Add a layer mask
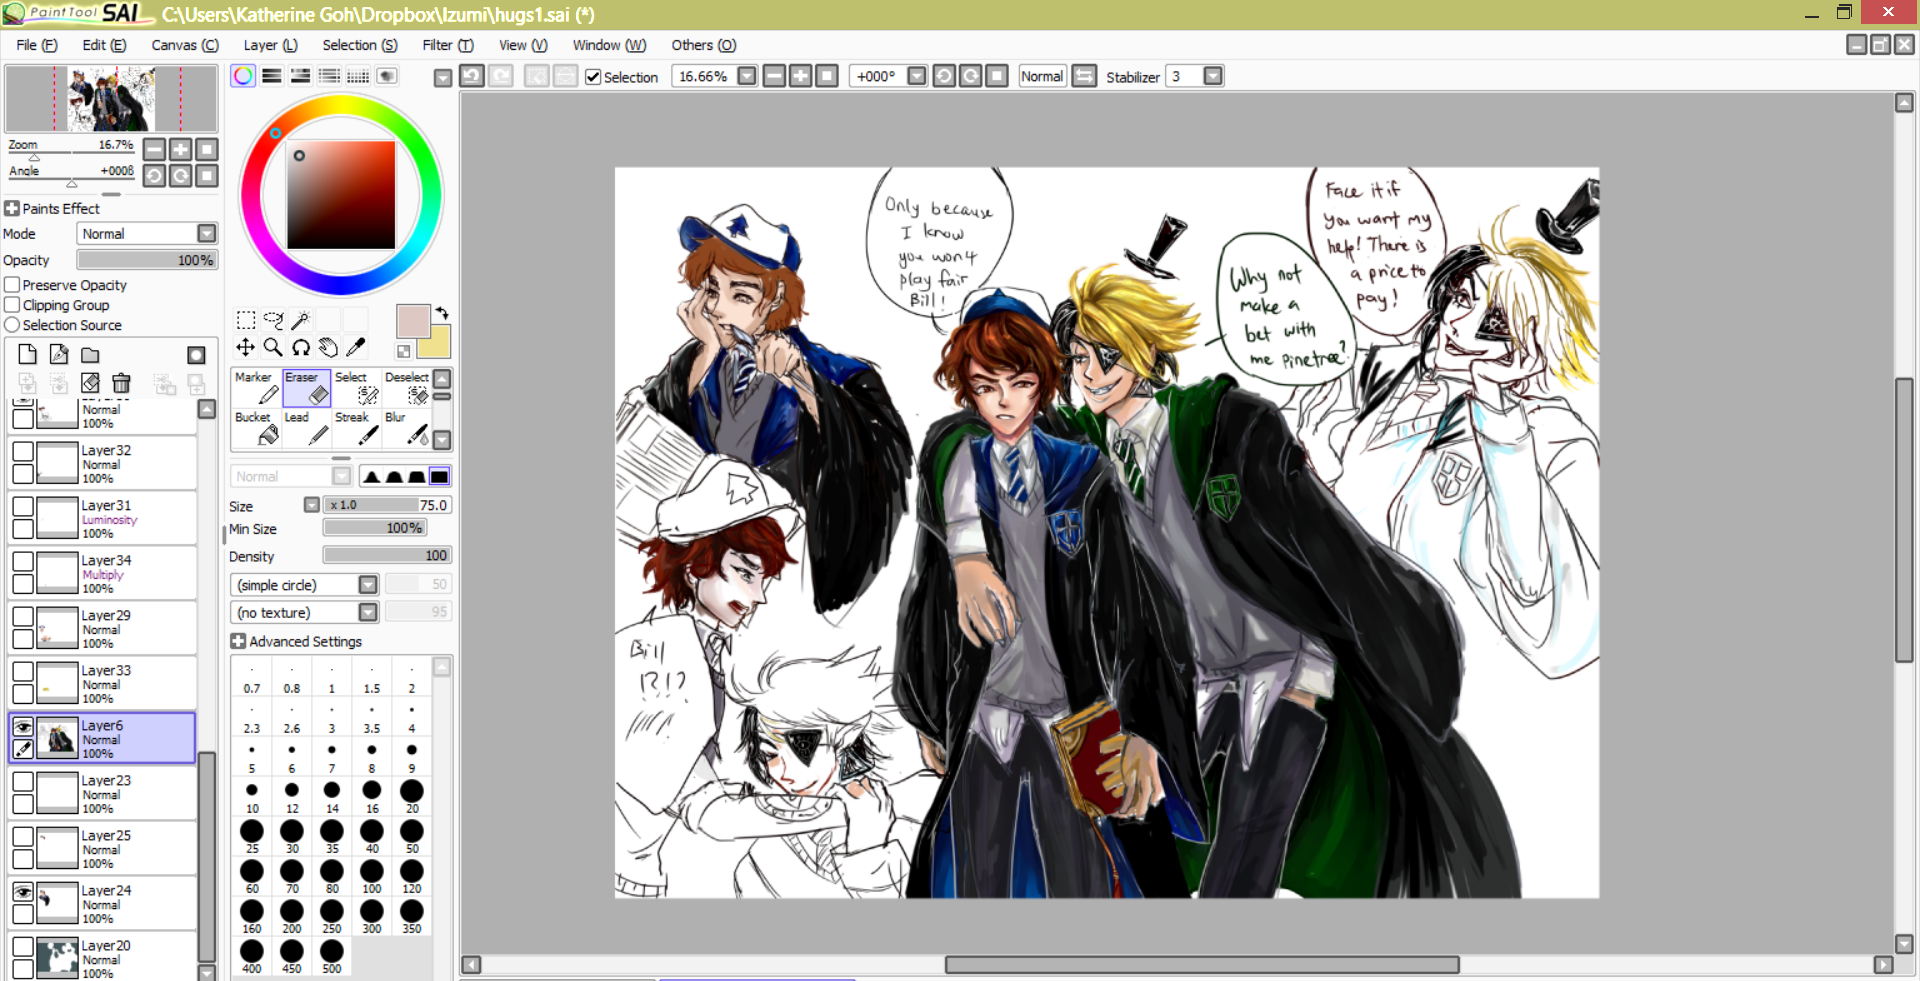 click(x=196, y=355)
